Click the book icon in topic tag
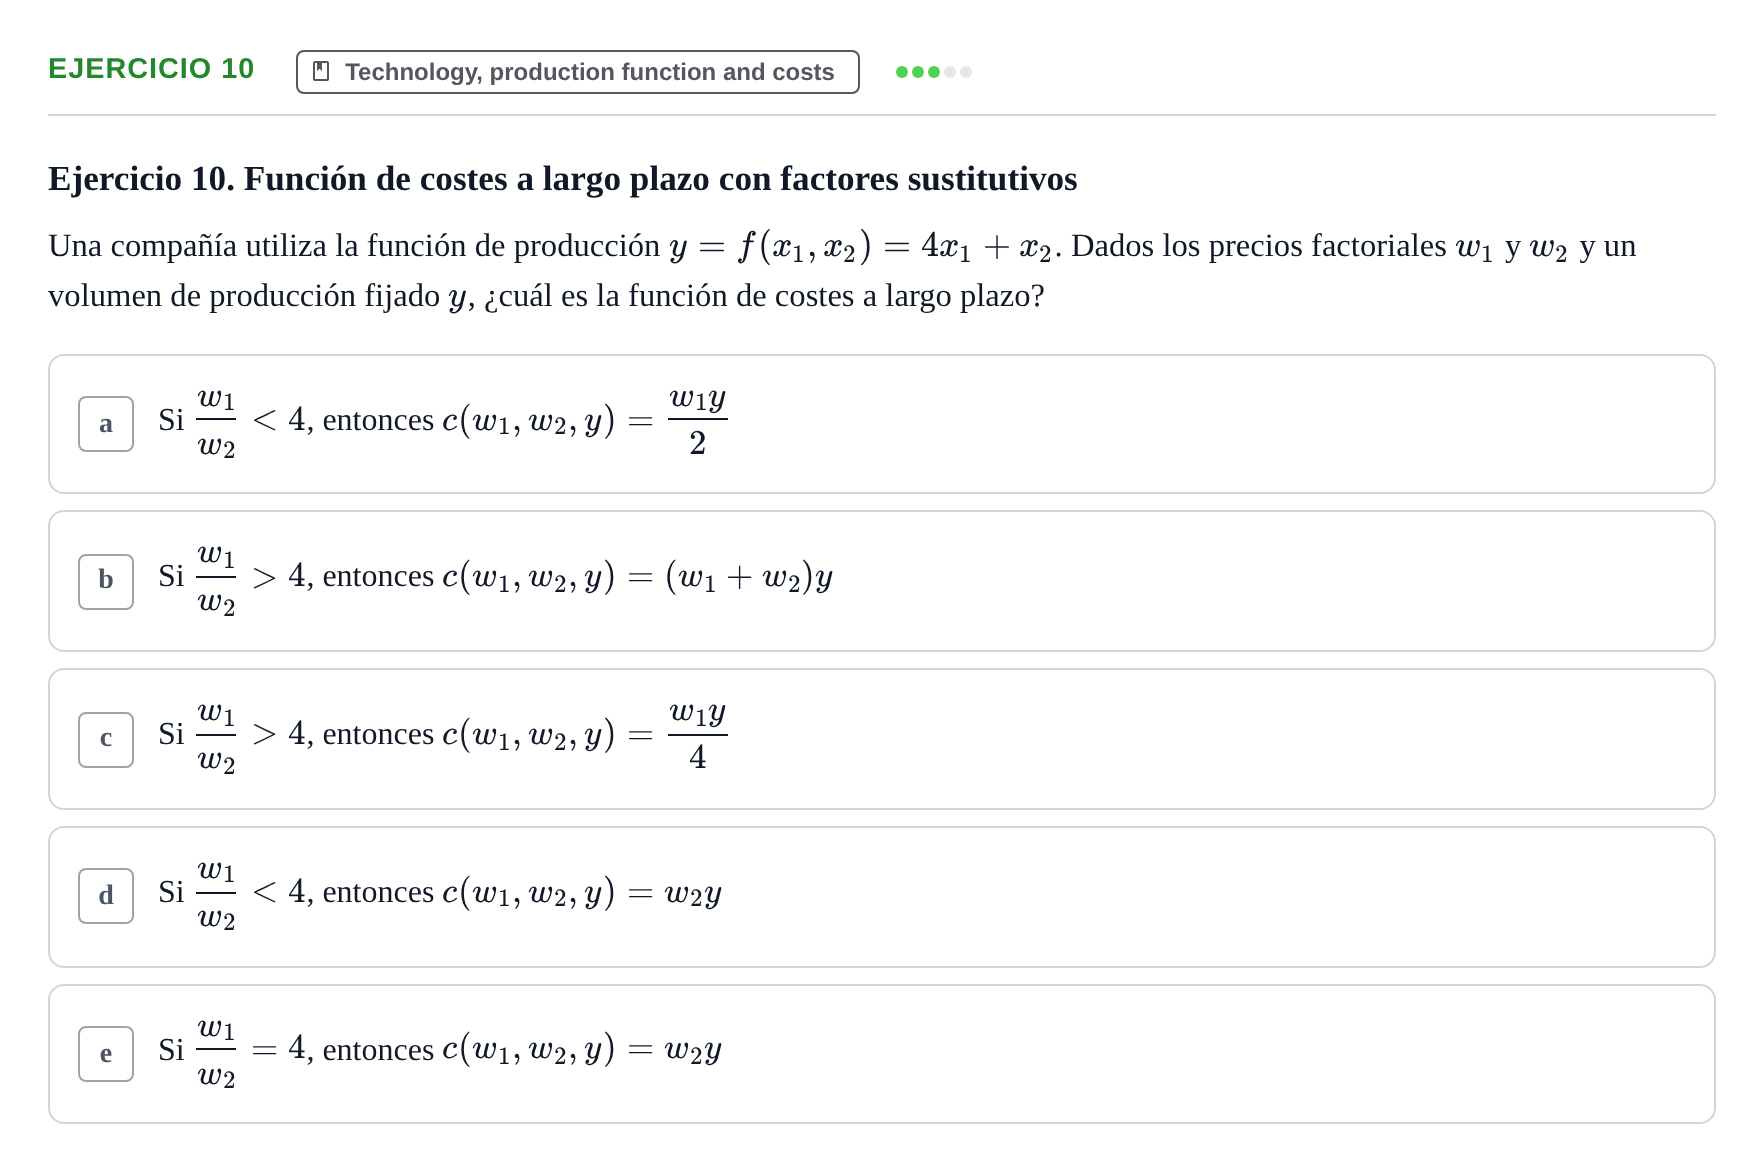The height and width of the screenshot is (1174, 1764). click(321, 71)
